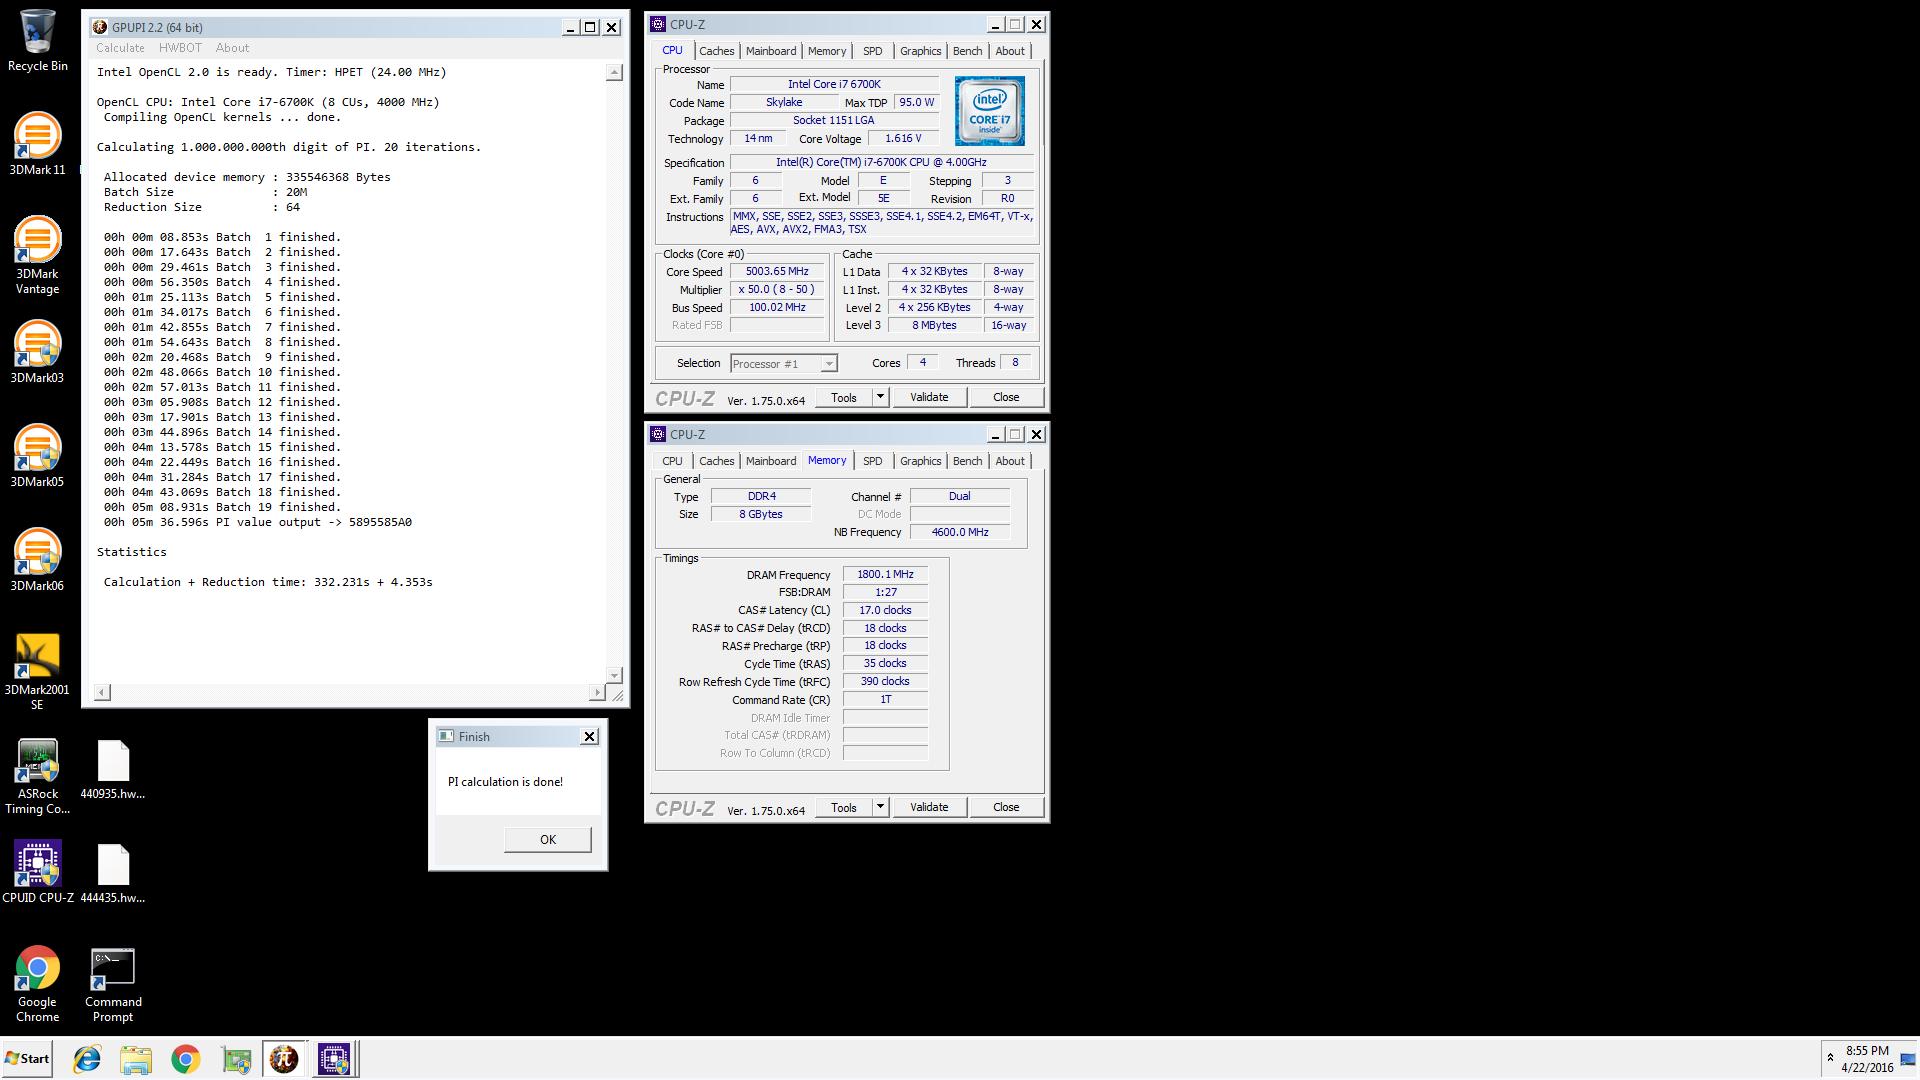Open Google Chrome desktop shortcut

37,984
